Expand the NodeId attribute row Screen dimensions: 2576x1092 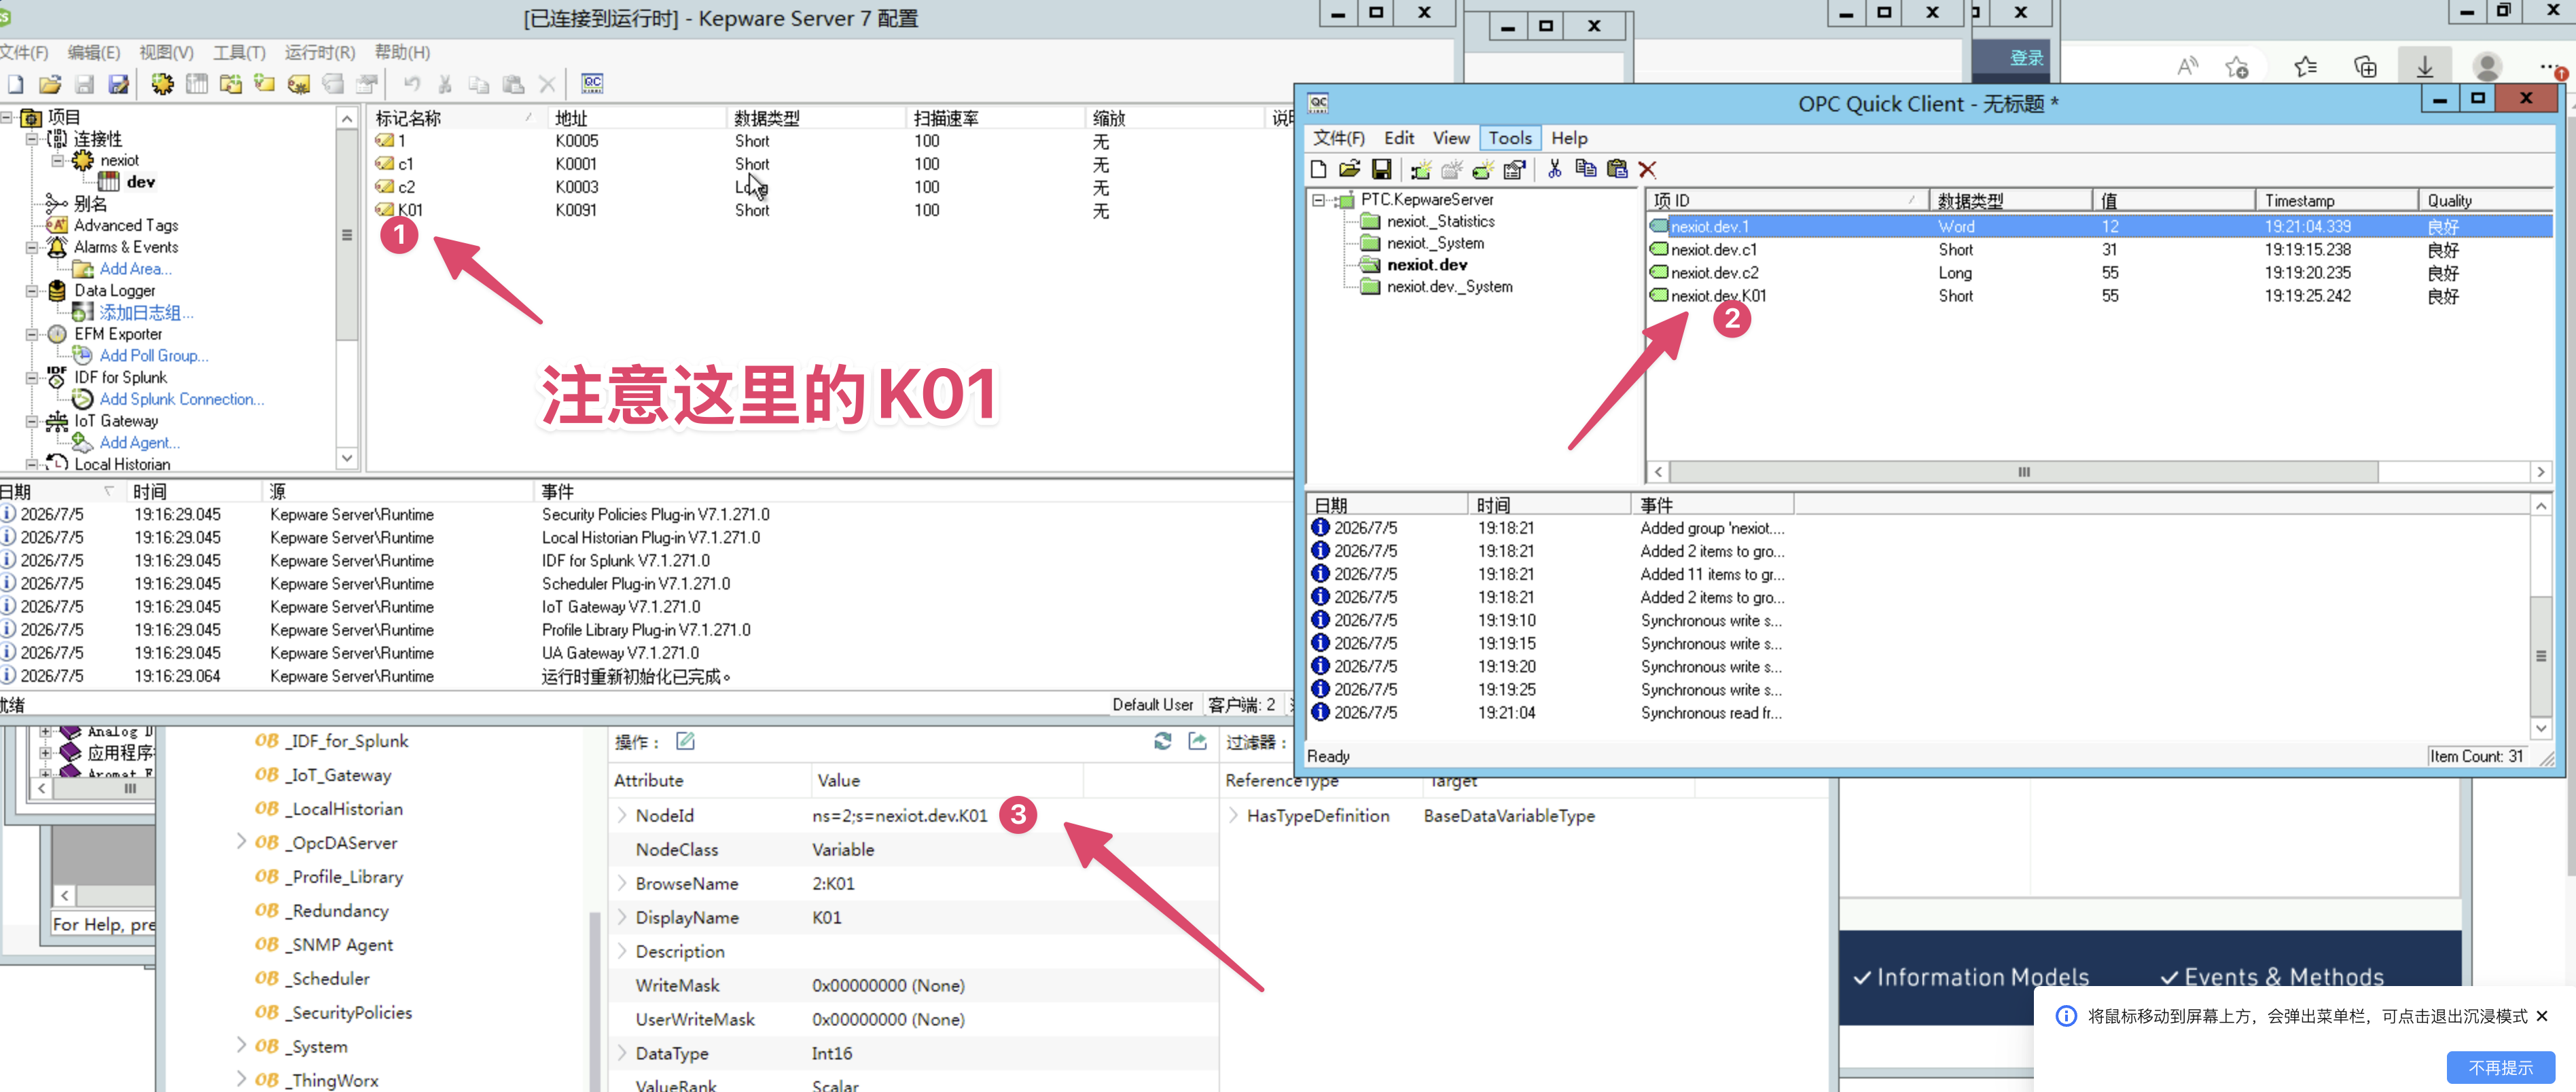(622, 815)
